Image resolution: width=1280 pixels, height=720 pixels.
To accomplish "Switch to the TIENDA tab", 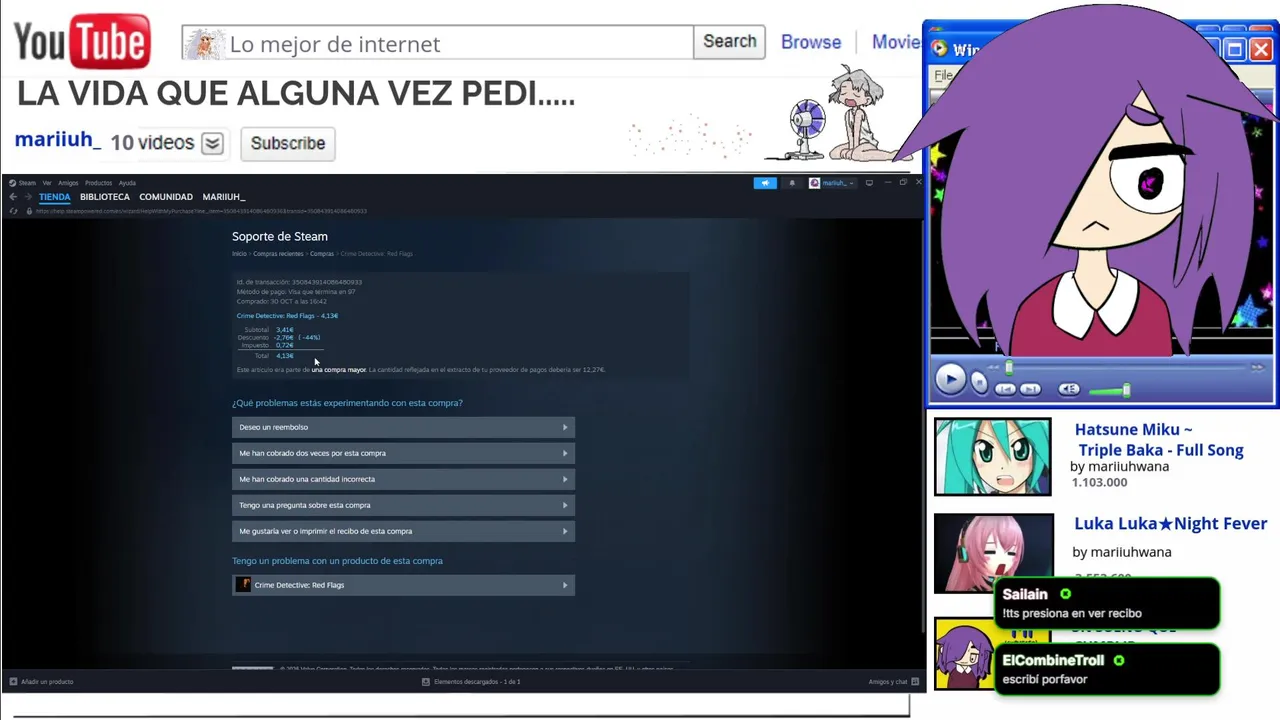I will pyautogui.click(x=54, y=197).
